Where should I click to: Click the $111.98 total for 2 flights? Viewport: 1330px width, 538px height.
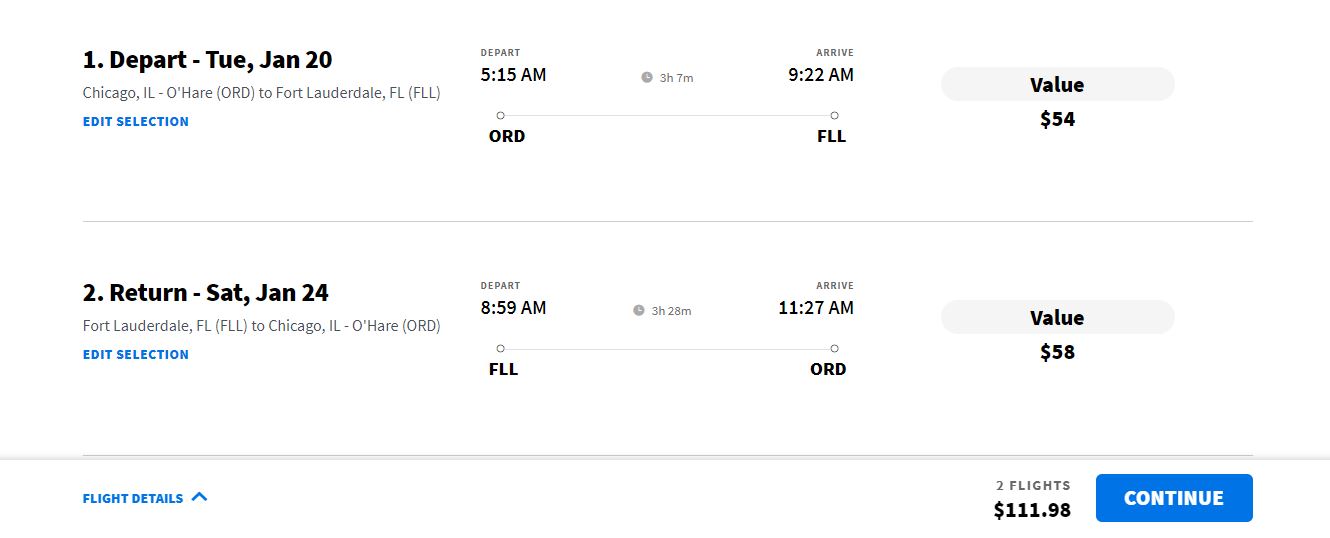pyautogui.click(x=1032, y=510)
